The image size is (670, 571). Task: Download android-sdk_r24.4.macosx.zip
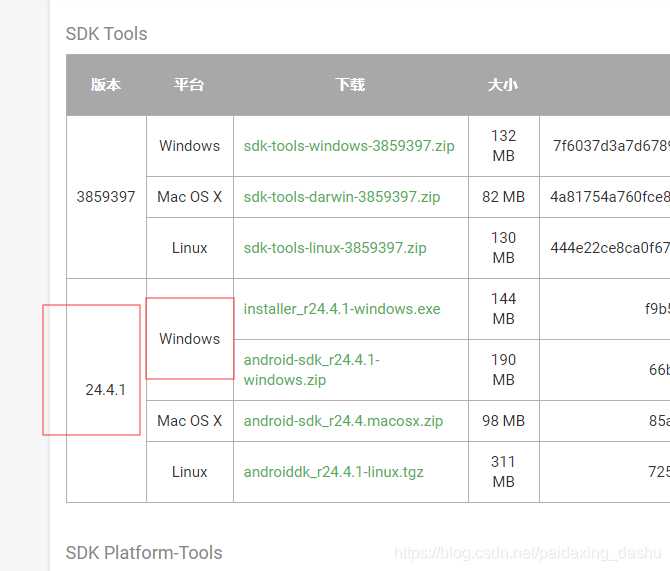[343, 421]
